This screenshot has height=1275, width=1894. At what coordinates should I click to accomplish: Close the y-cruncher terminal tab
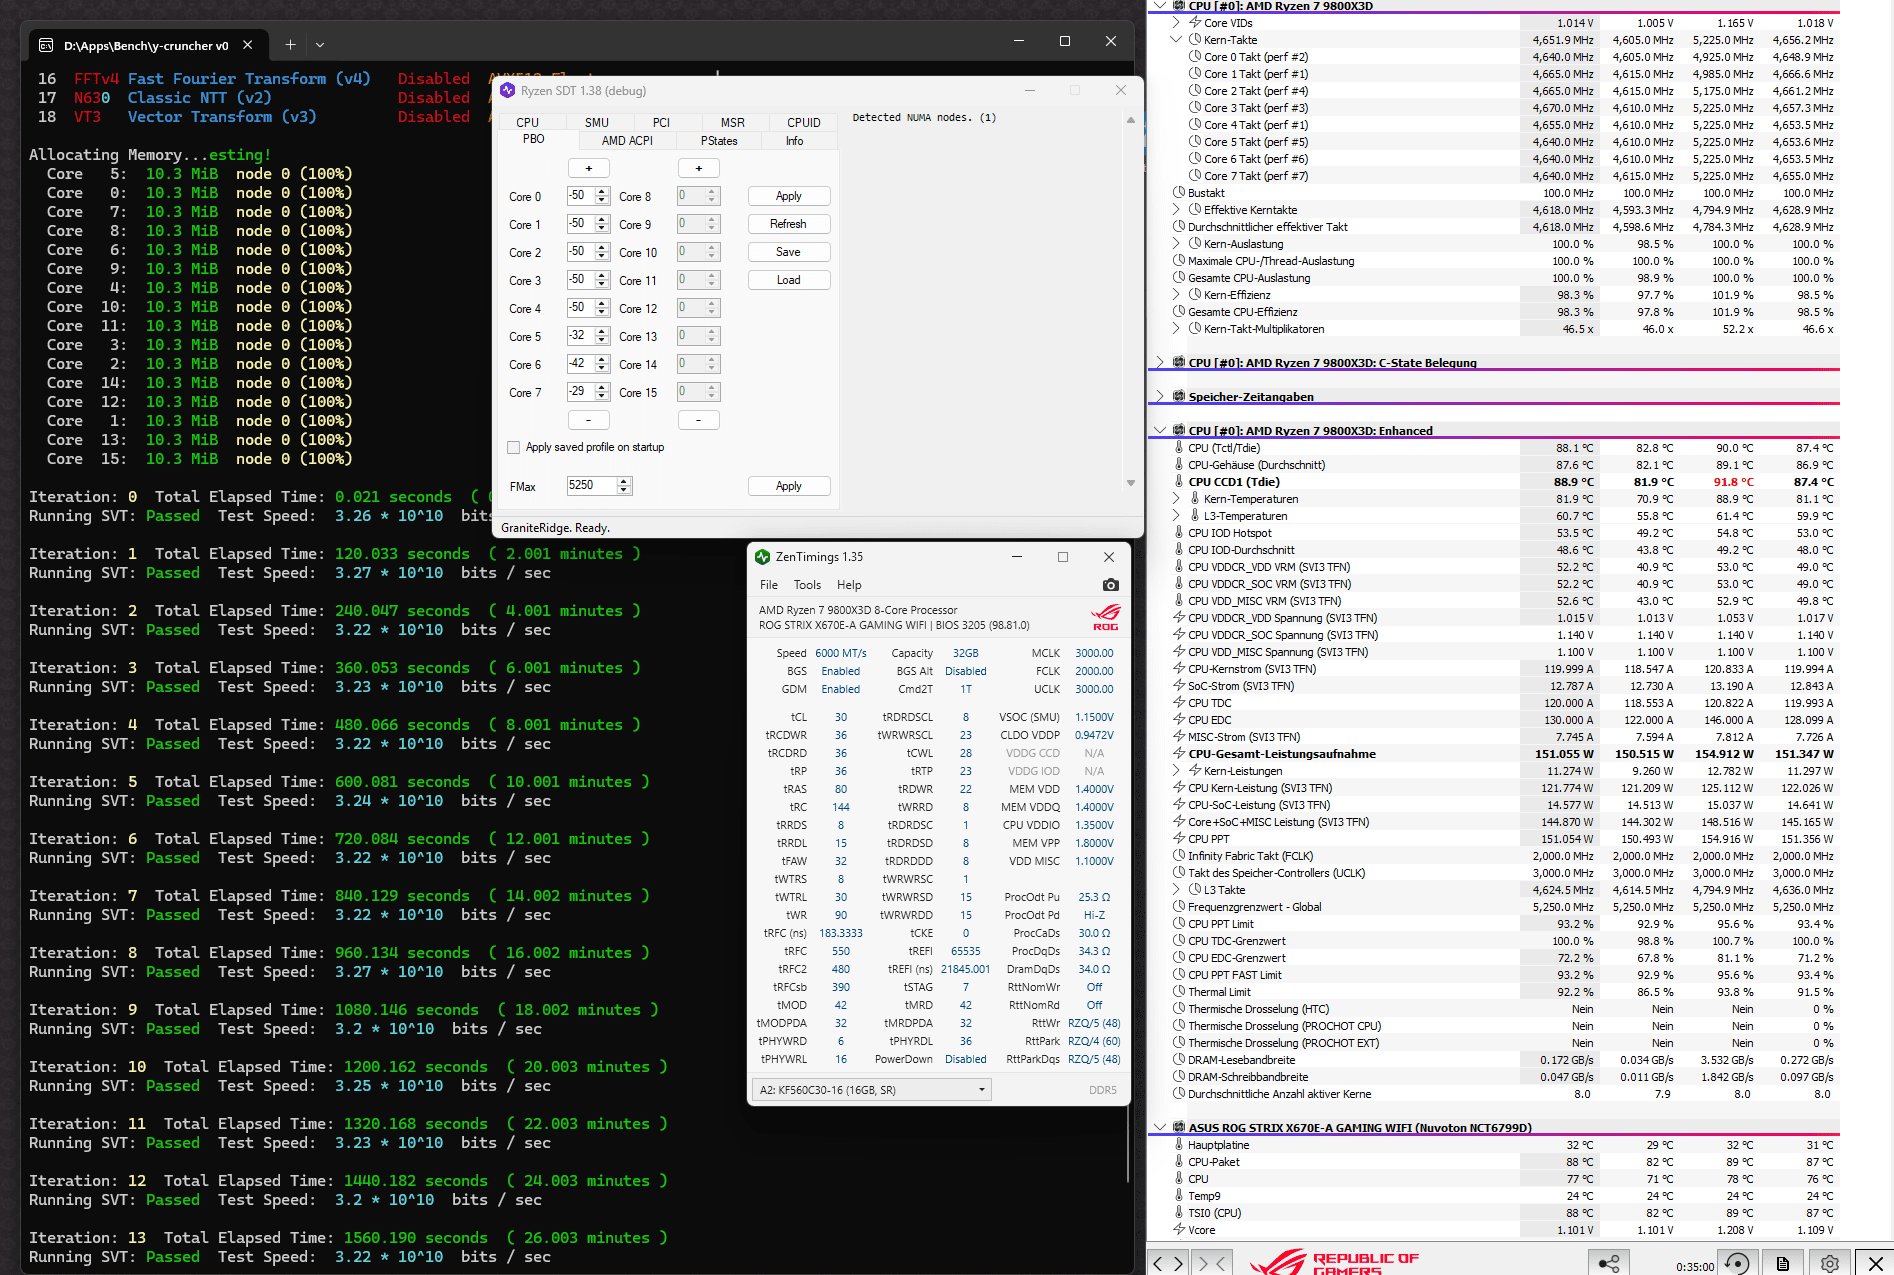point(248,45)
